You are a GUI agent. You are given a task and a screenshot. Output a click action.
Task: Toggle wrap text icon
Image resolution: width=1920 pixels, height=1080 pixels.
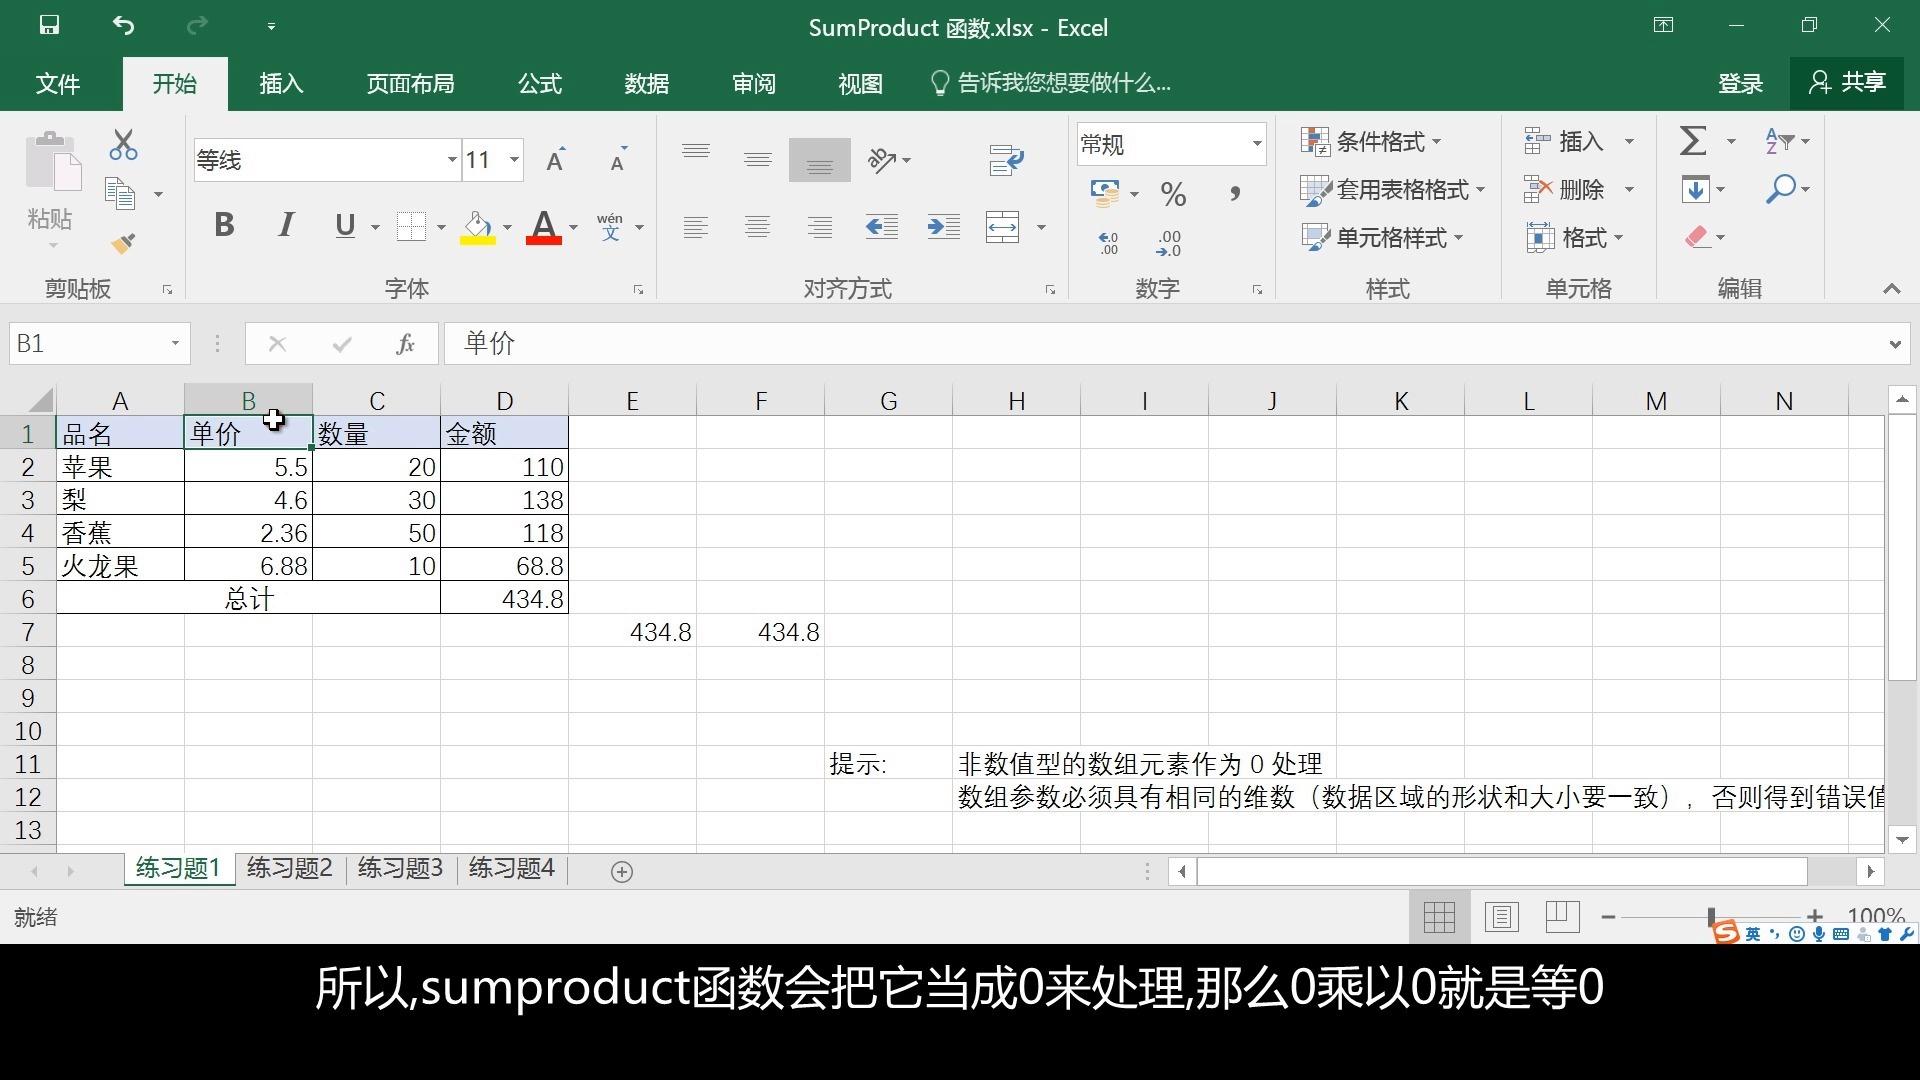click(1007, 160)
